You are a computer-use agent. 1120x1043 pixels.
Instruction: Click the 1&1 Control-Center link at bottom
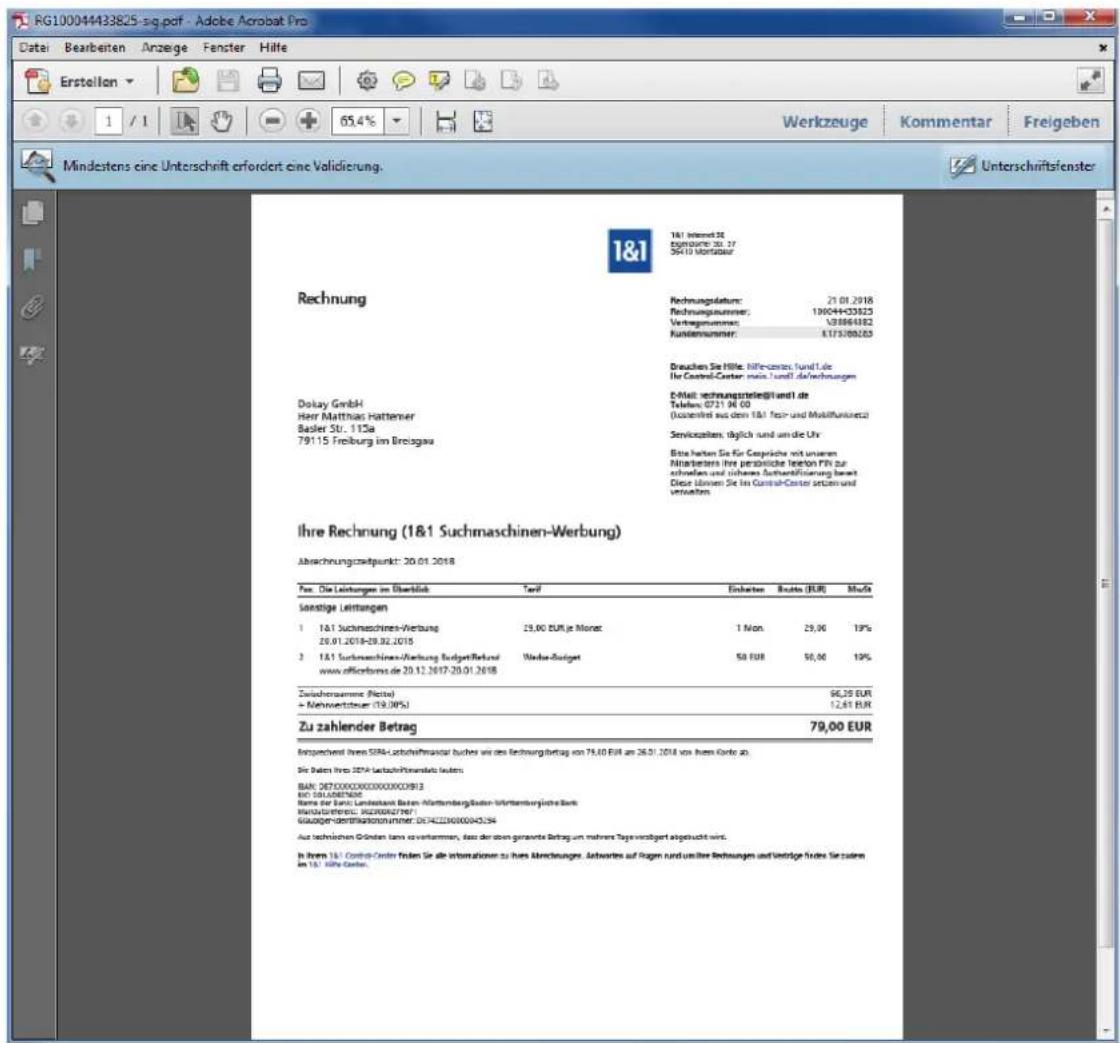point(363,855)
